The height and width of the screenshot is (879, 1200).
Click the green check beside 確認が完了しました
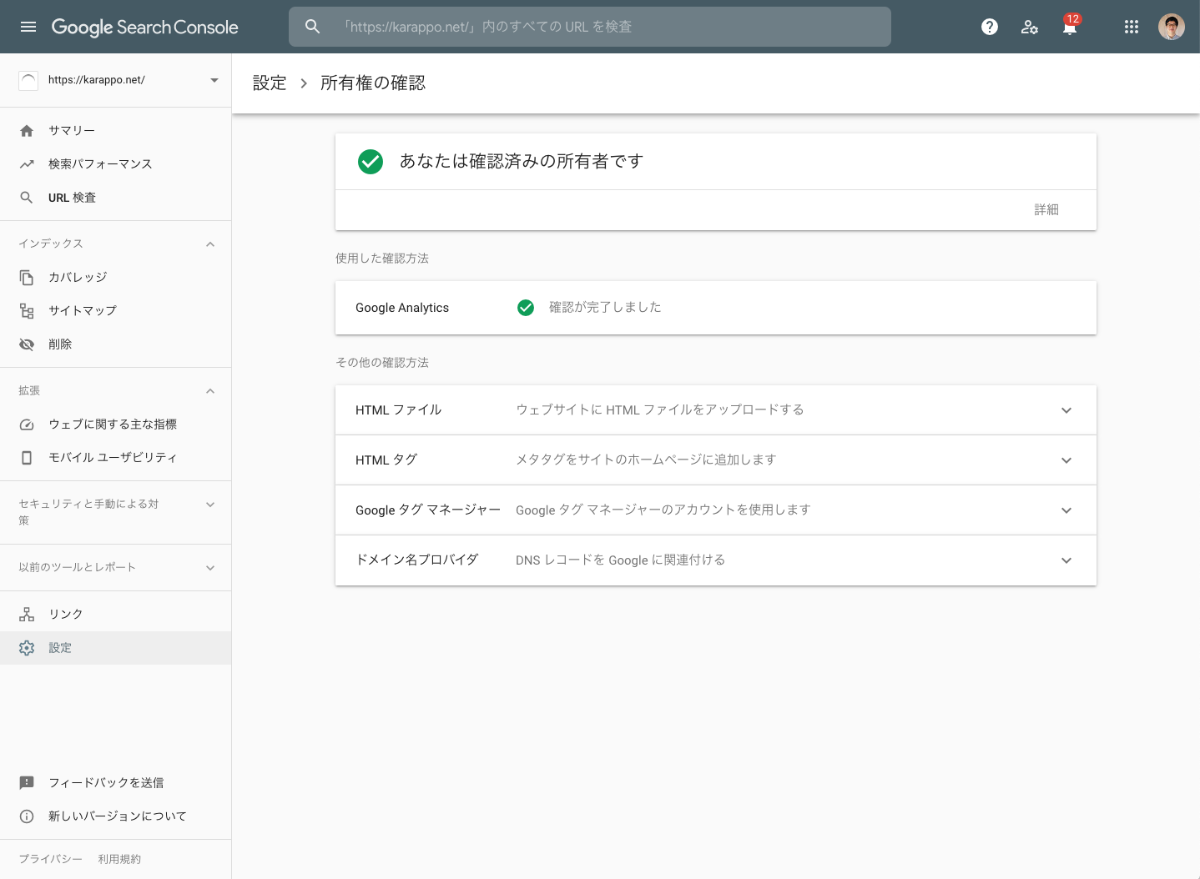tap(526, 308)
